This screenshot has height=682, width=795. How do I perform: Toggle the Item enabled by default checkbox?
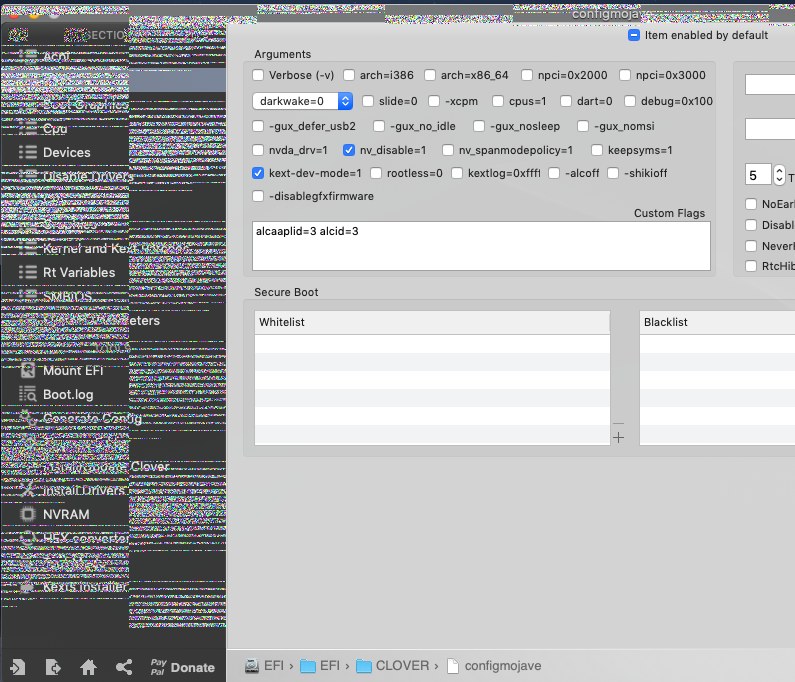[x=634, y=35]
